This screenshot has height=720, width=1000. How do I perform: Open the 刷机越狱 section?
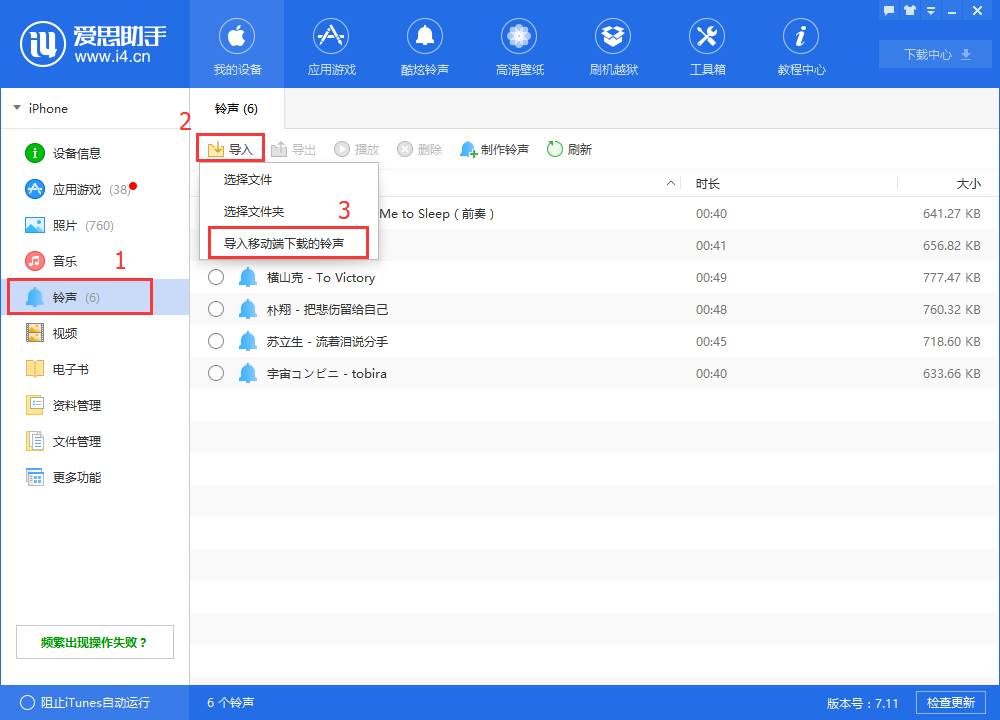point(612,45)
